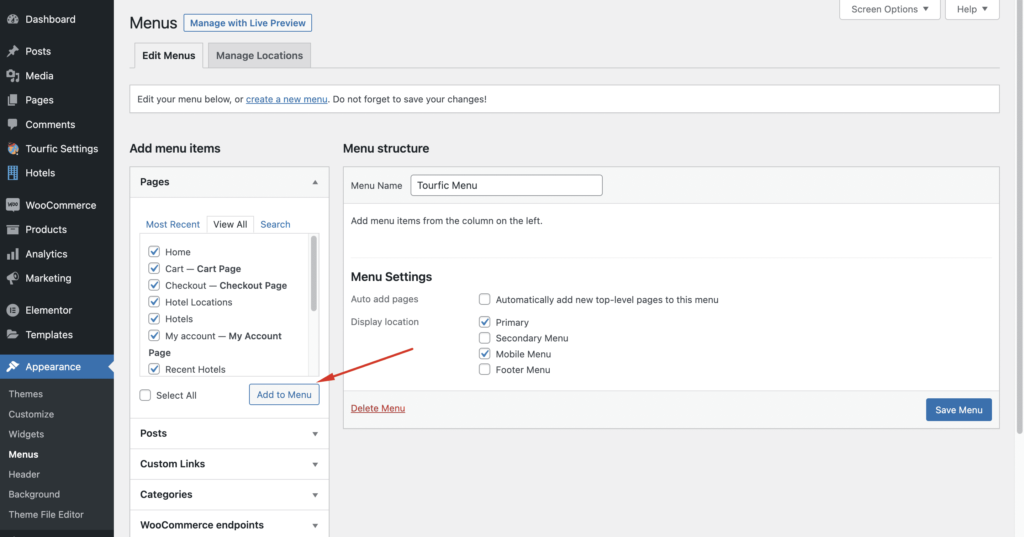Image resolution: width=1024 pixels, height=537 pixels.
Task: Check the Select All checkbox
Action: tap(145, 395)
